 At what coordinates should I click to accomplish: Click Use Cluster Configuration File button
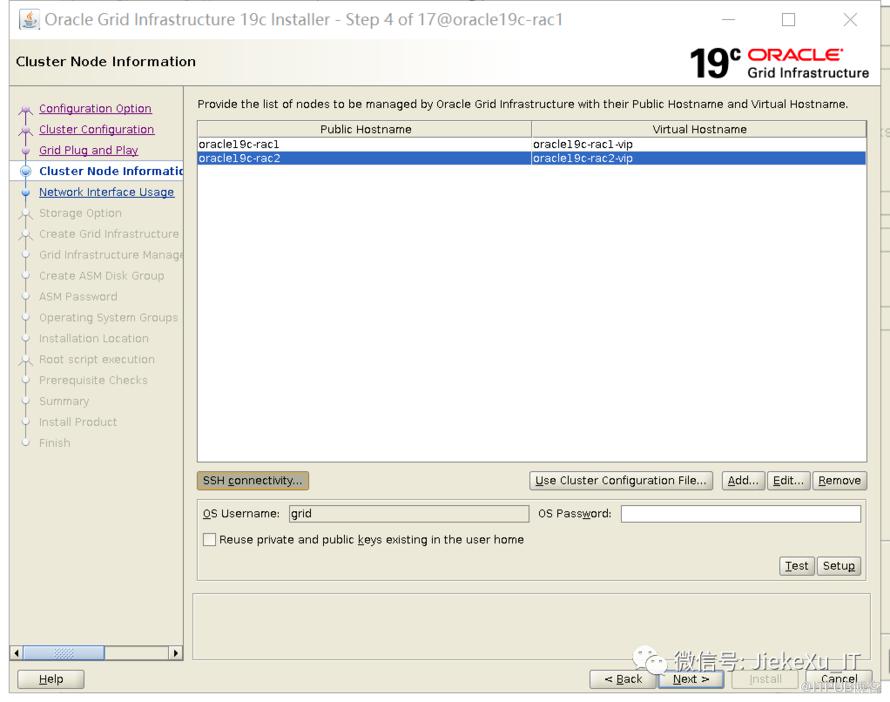click(x=620, y=481)
